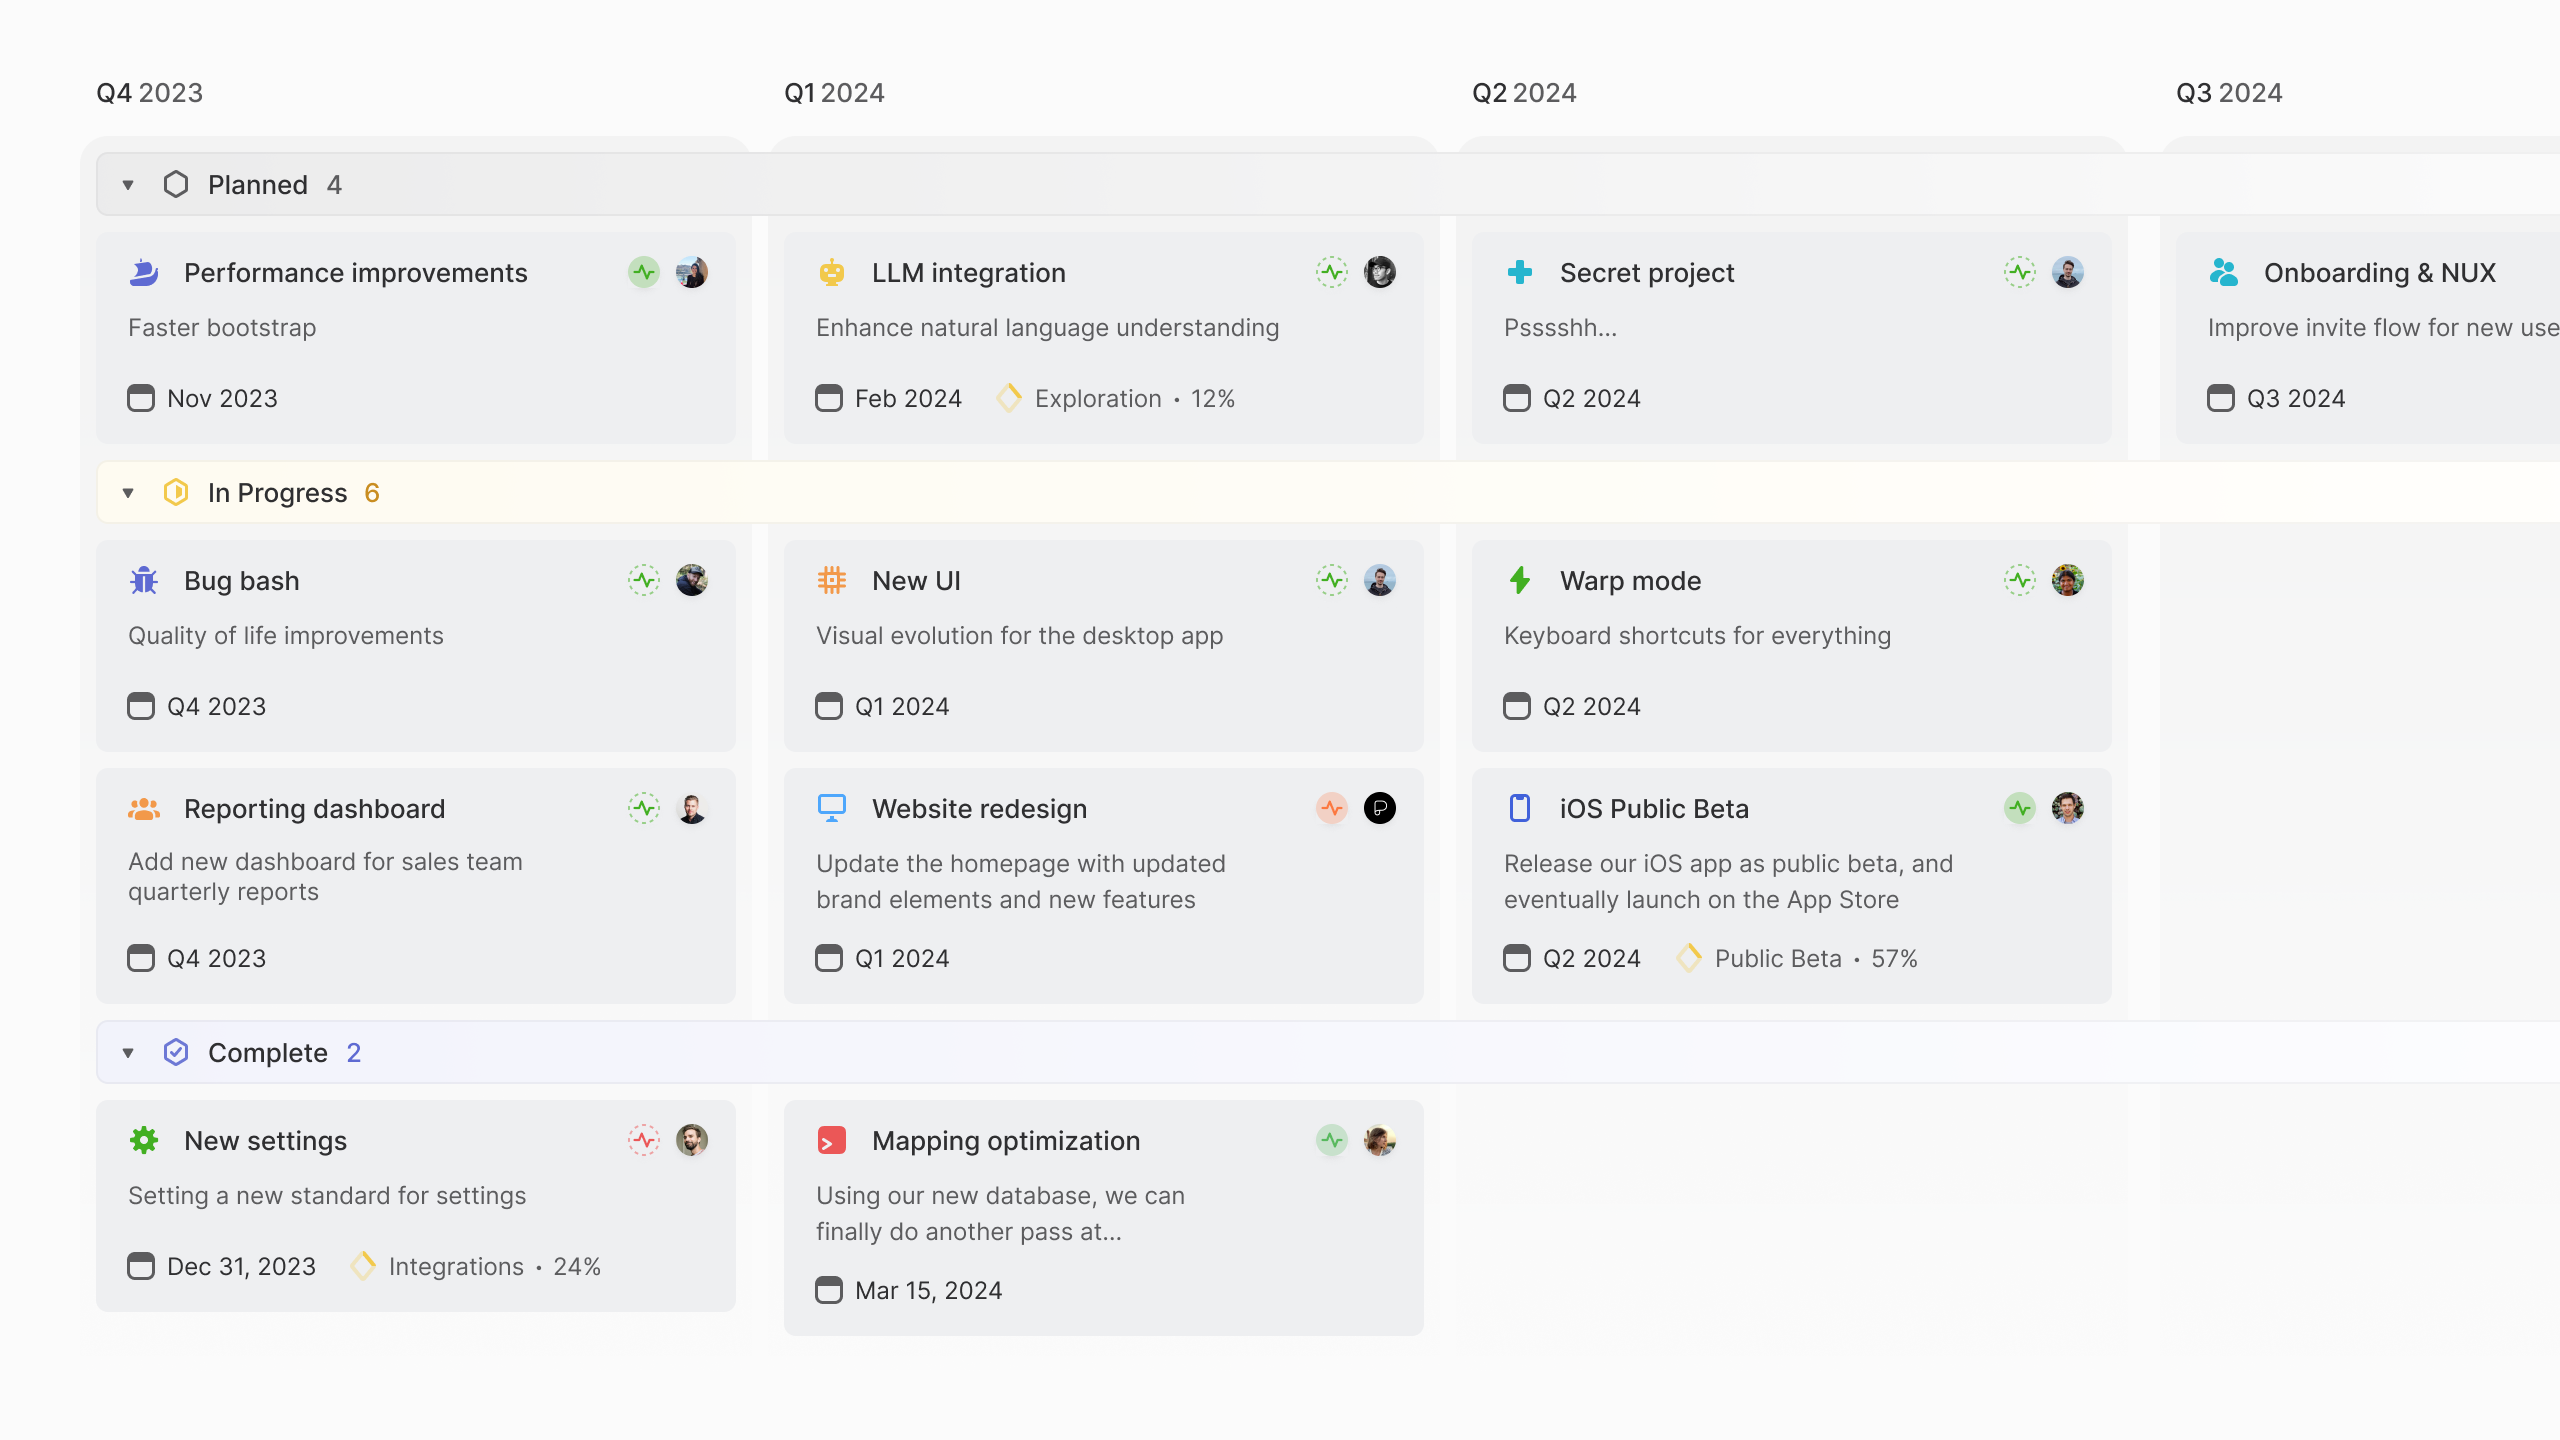Click the calendar icon on Mapping optimization
The width and height of the screenshot is (2560, 1440).
pos(828,1290)
